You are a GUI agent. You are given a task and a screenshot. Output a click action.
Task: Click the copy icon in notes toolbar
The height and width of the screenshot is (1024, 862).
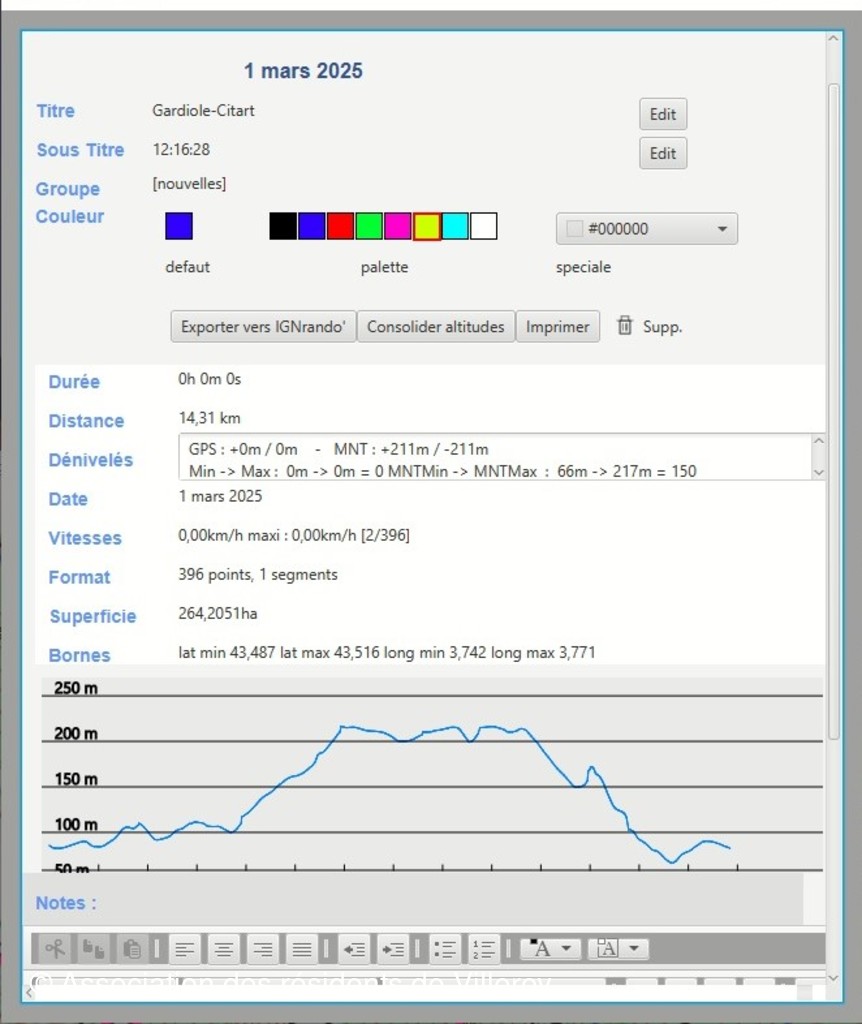93,948
